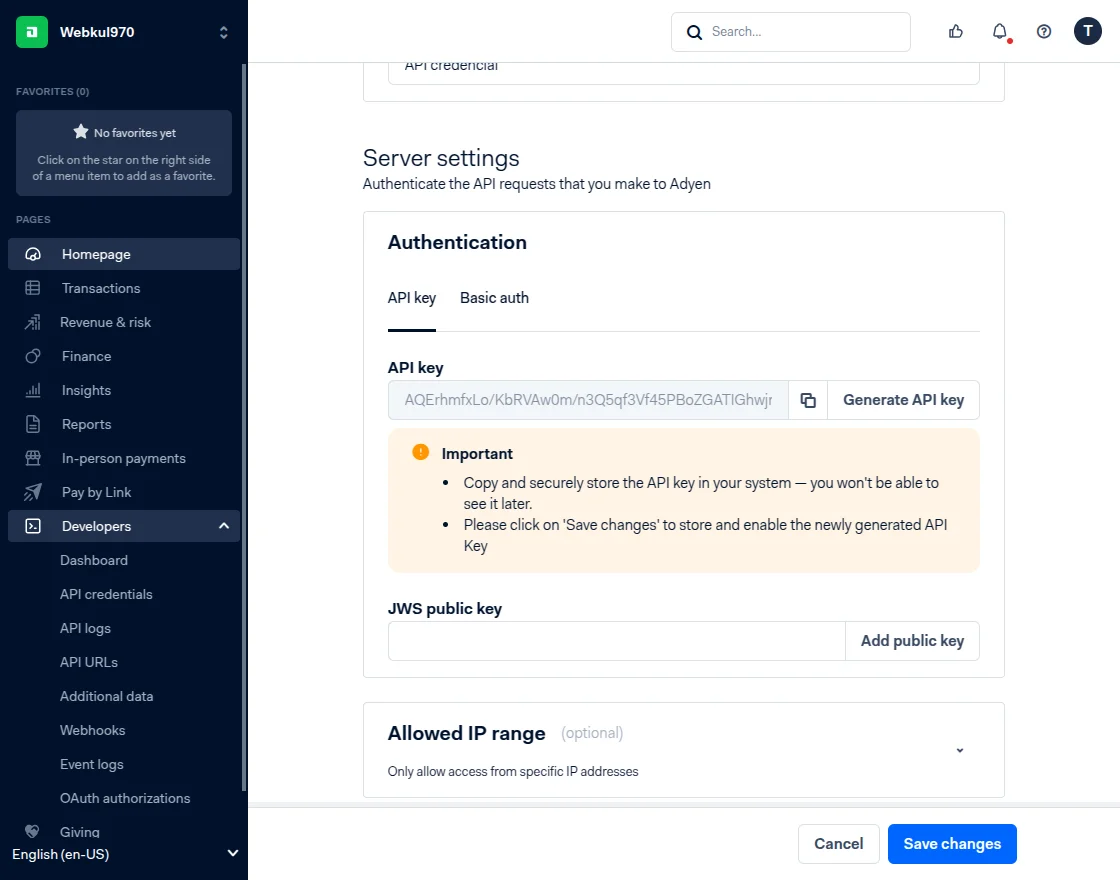Go to Homepage in the sidebar
Image resolution: width=1120 pixels, height=880 pixels.
tap(124, 254)
